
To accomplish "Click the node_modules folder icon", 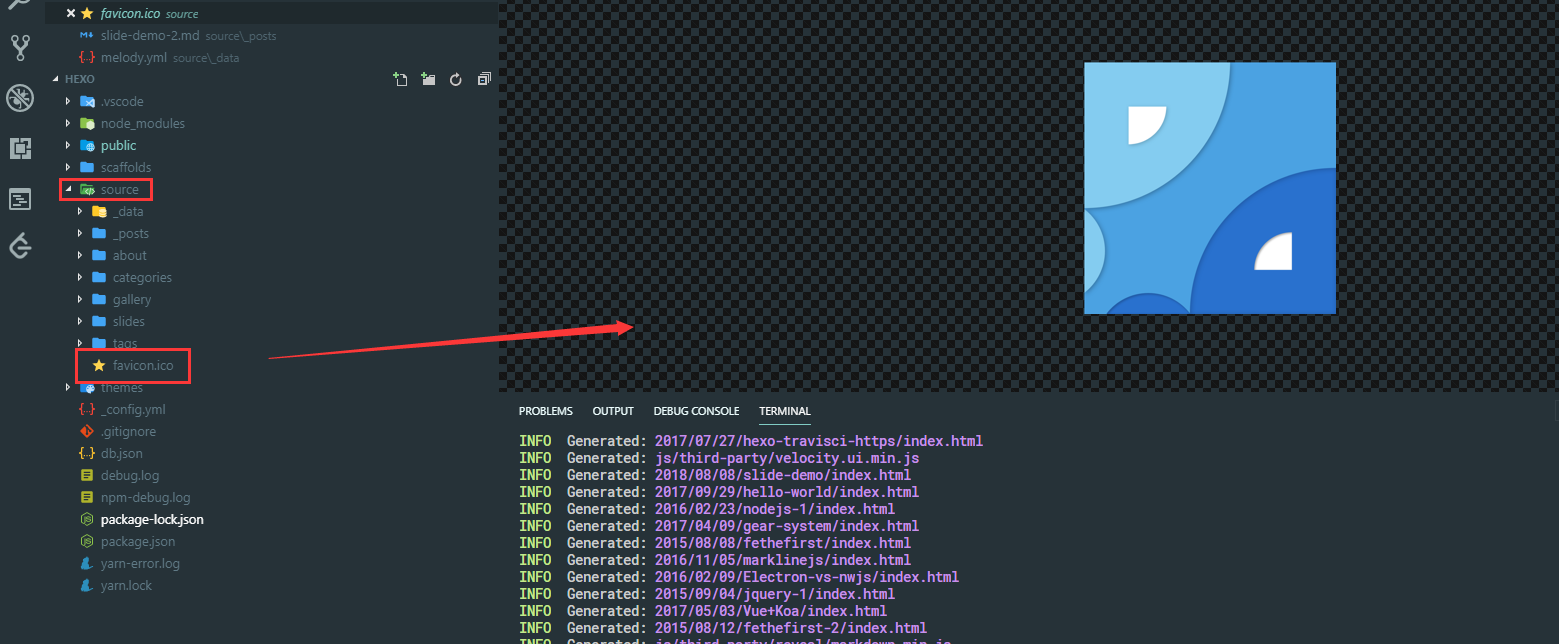I will [x=87, y=123].
